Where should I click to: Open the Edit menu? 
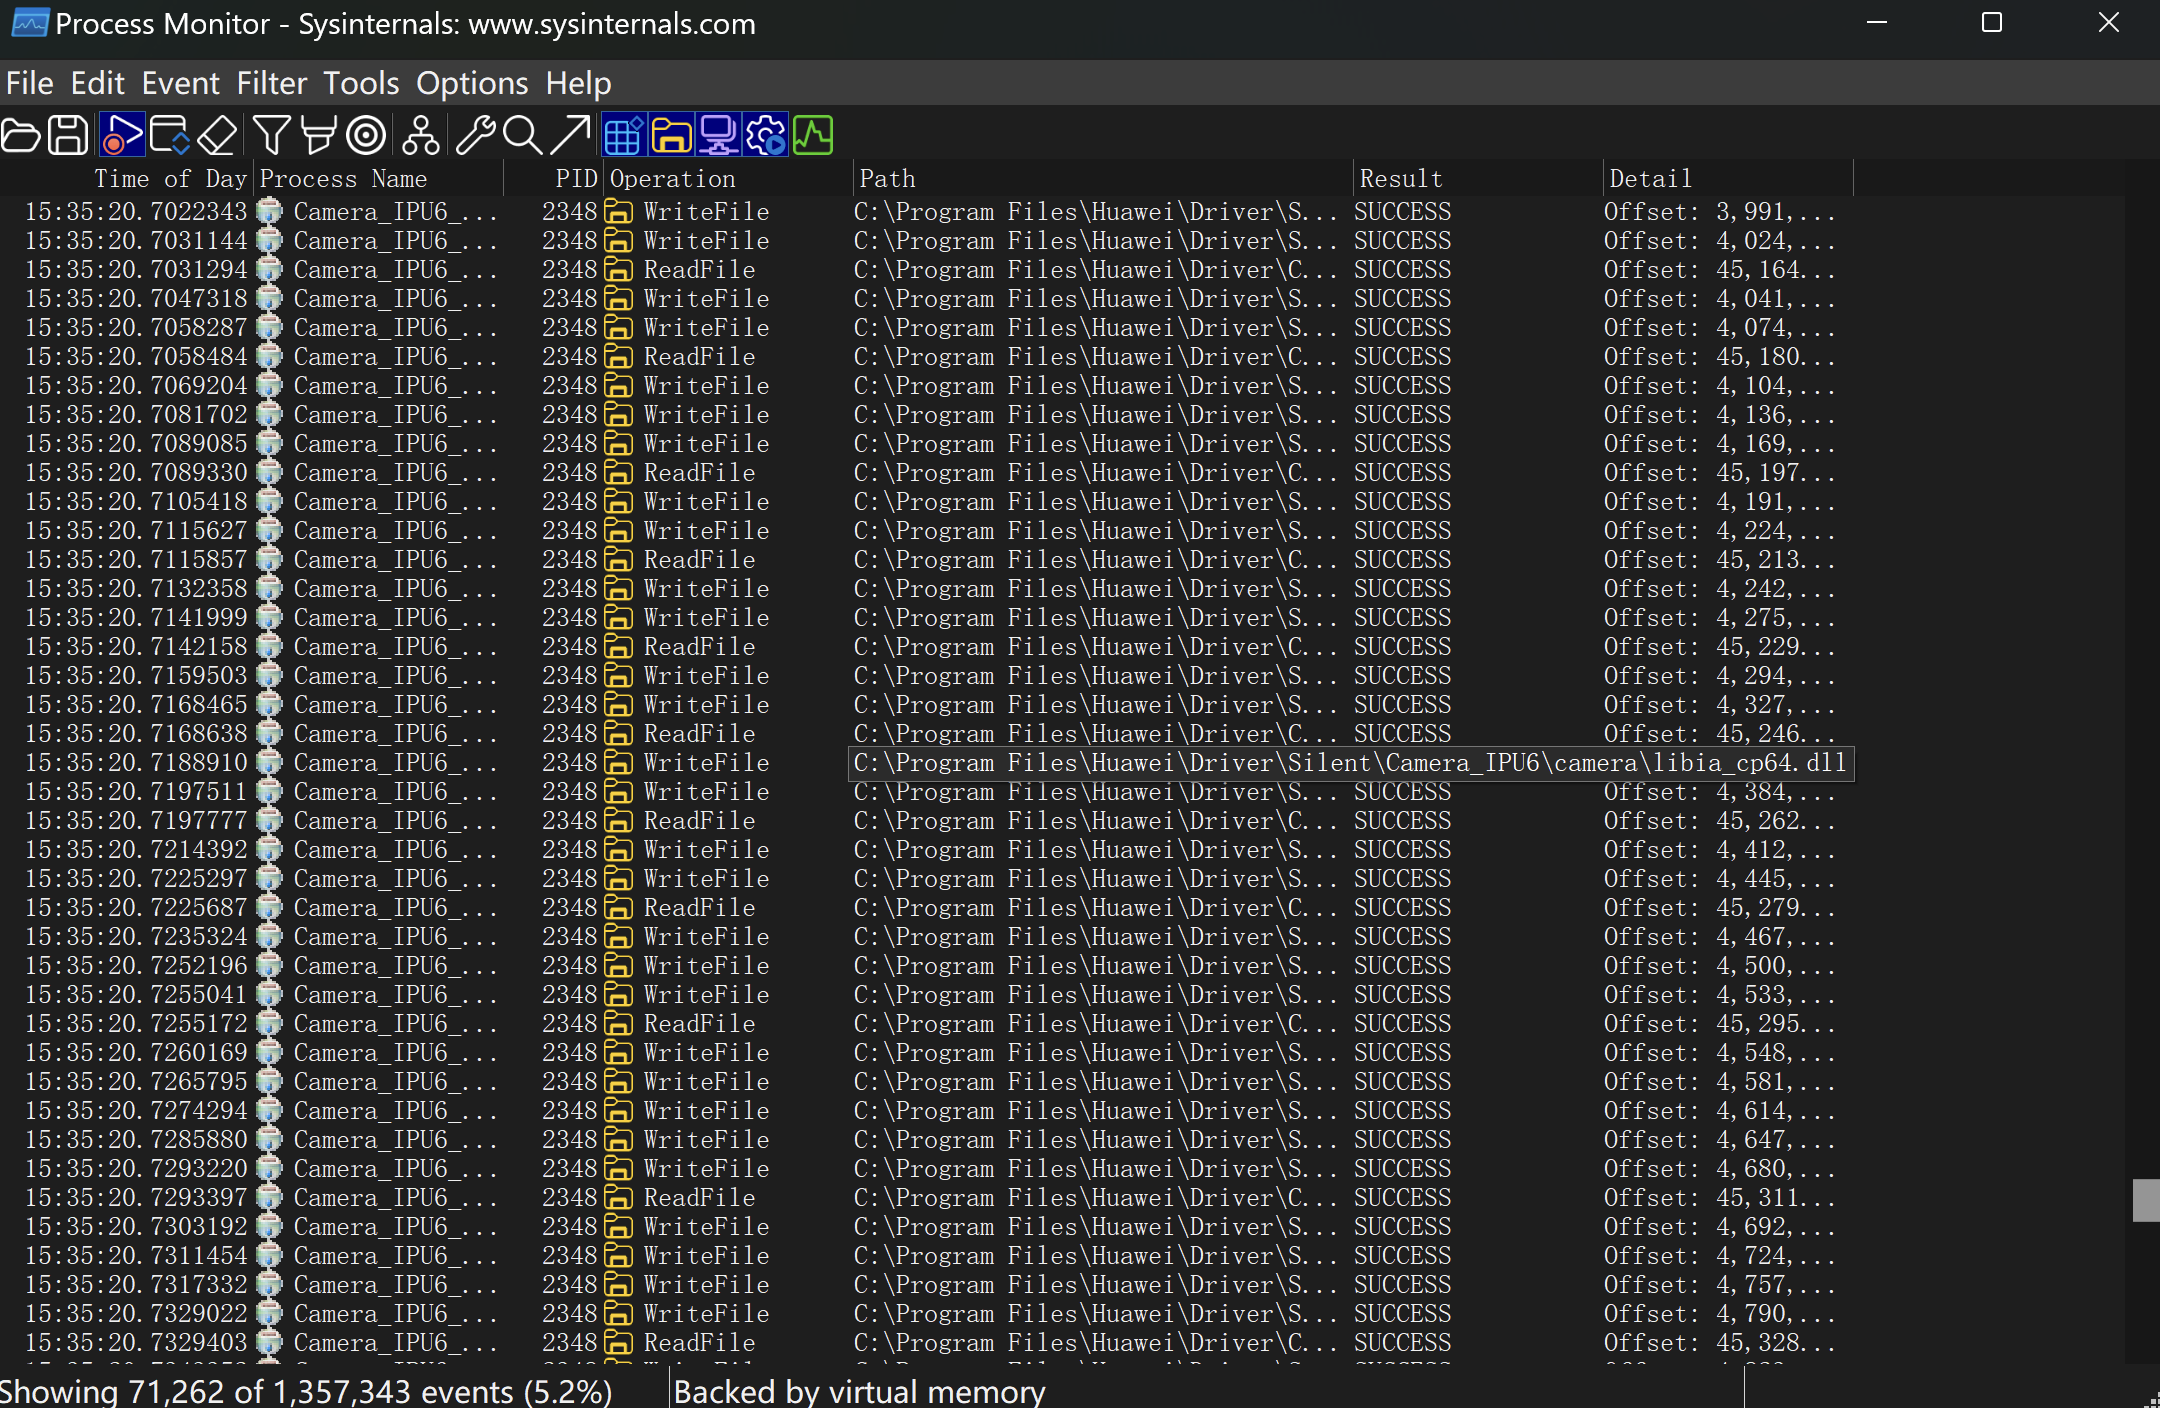[97, 83]
